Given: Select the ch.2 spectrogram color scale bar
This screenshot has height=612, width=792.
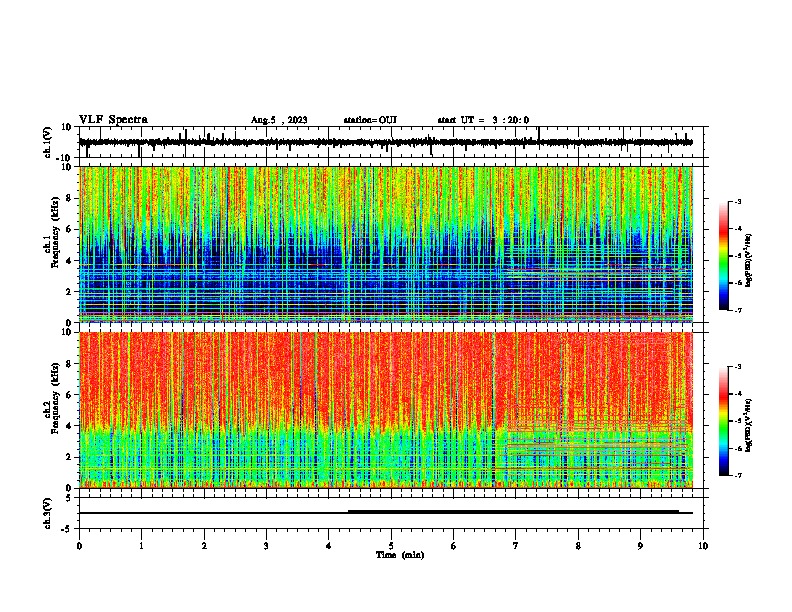Looking at the screenshot, I should tap(723, 421).
